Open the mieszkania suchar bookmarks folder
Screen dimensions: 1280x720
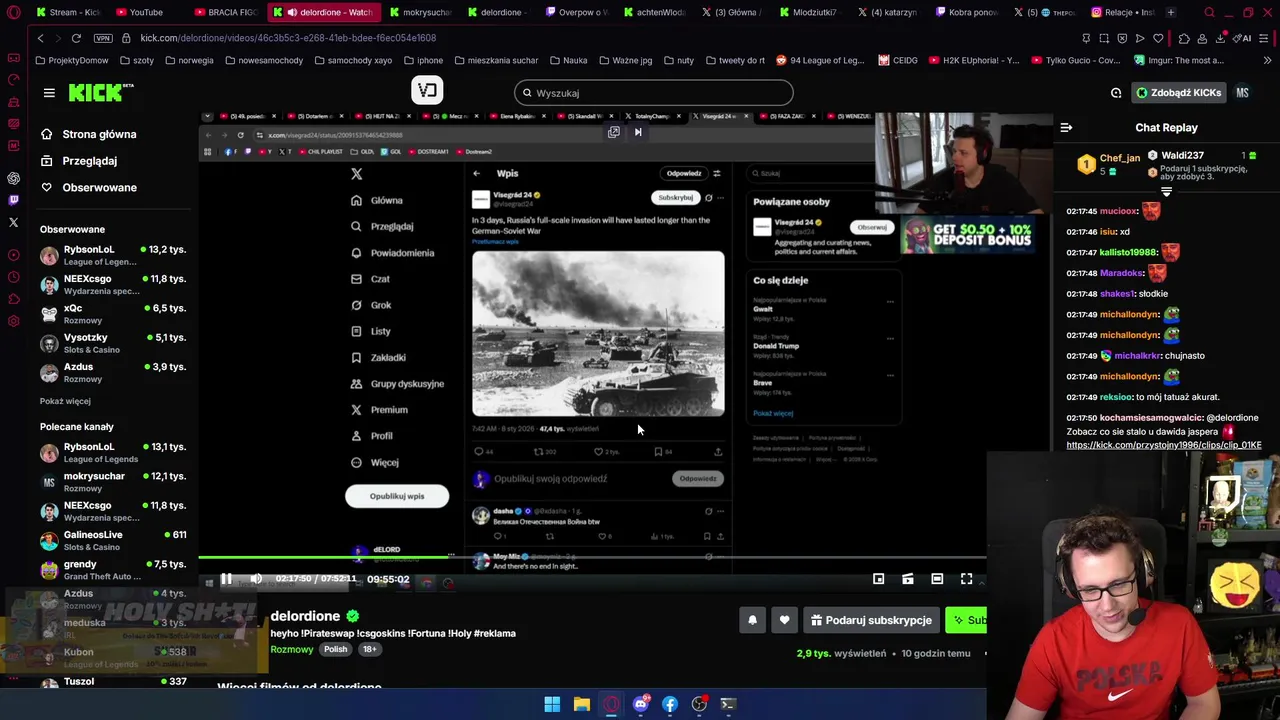(495, 60)
